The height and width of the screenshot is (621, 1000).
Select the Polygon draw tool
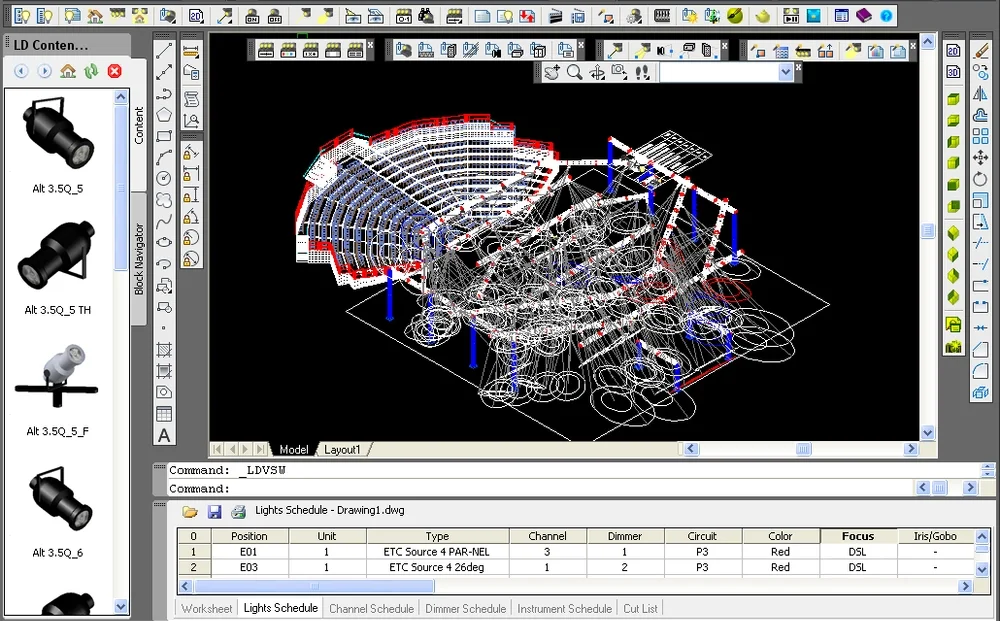tap(164, 115)
